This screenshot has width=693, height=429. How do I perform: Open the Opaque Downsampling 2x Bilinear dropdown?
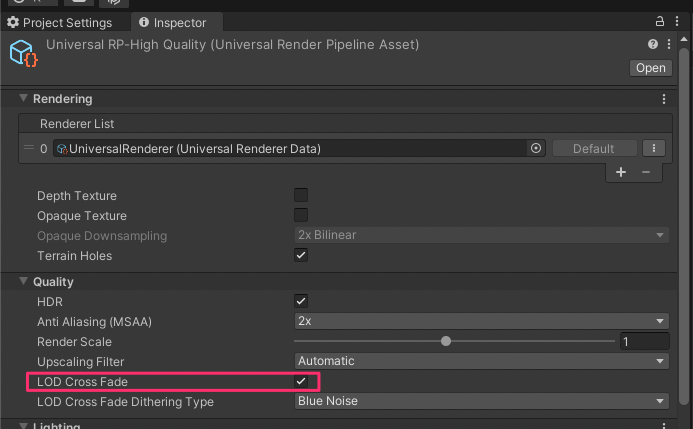pyautogui.click(x=481, y=235)
